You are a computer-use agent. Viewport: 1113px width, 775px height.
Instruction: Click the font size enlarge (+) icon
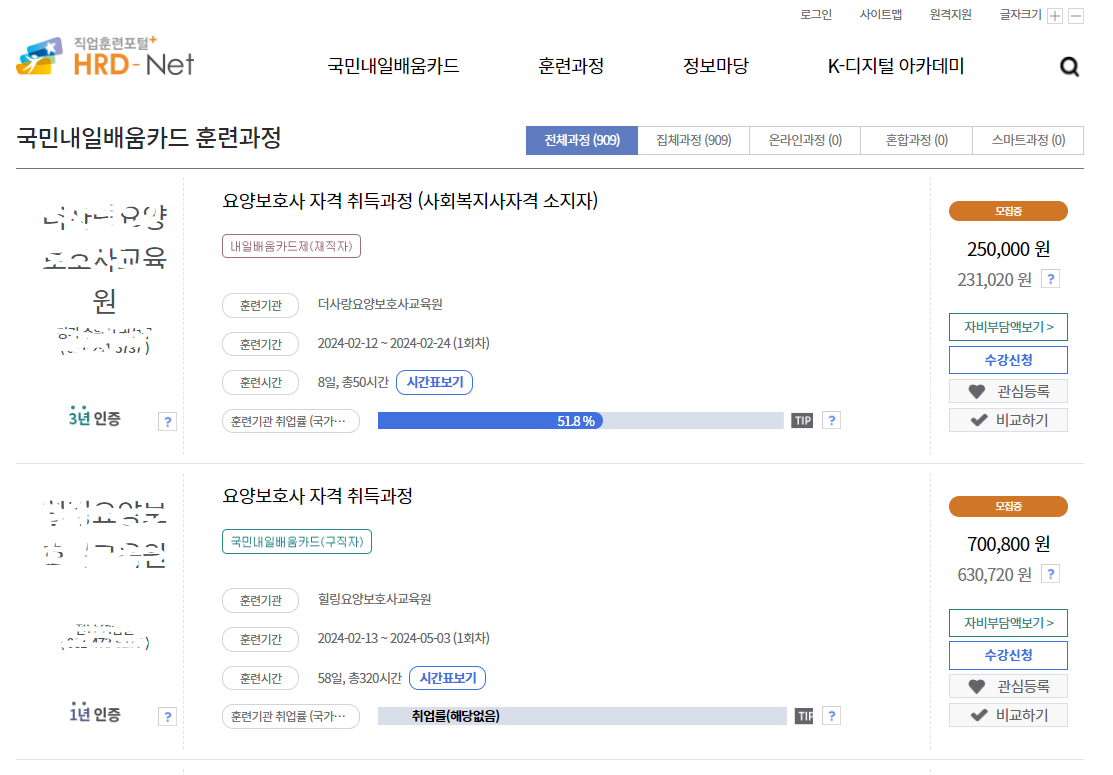pyautogui.click(x=1056, y=15)
